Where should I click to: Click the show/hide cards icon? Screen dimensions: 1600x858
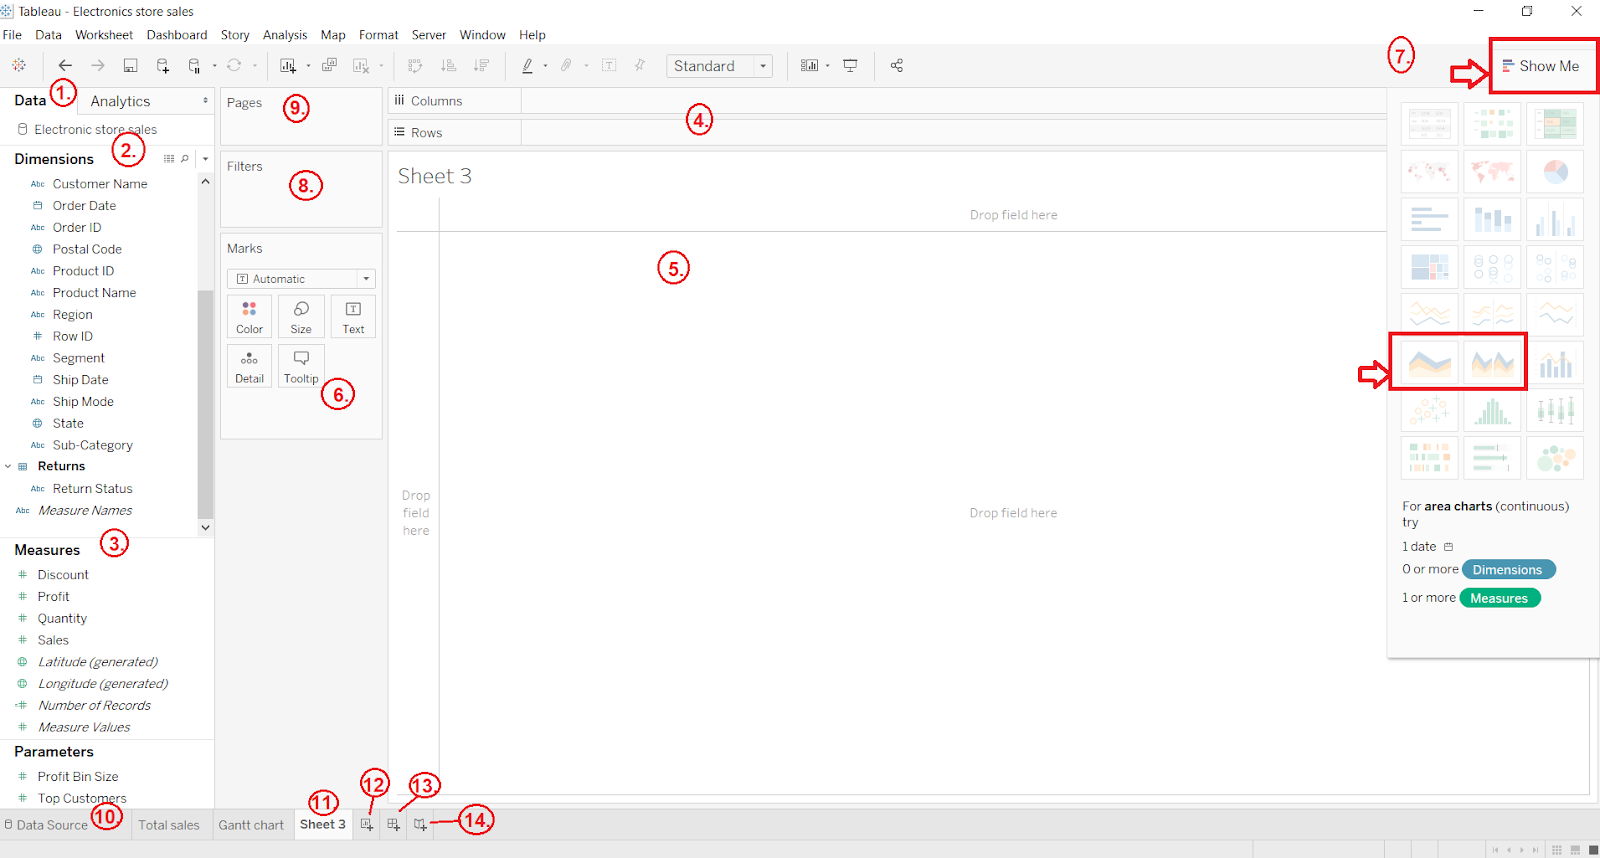coord(809,66)
